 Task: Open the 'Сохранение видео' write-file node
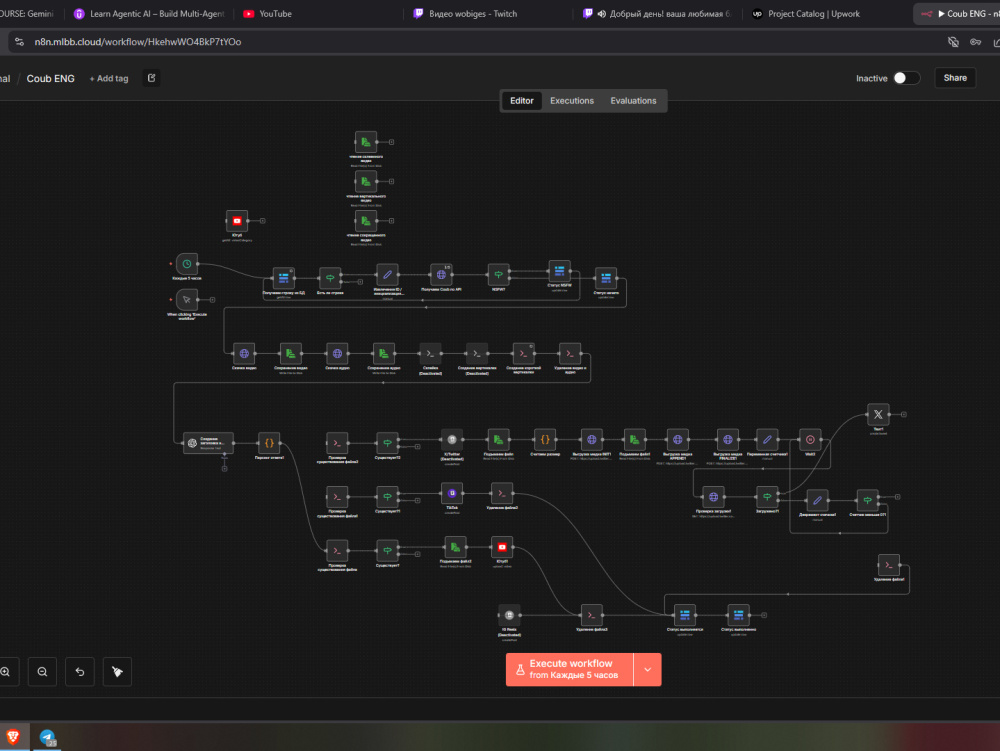tap(291, 353)
